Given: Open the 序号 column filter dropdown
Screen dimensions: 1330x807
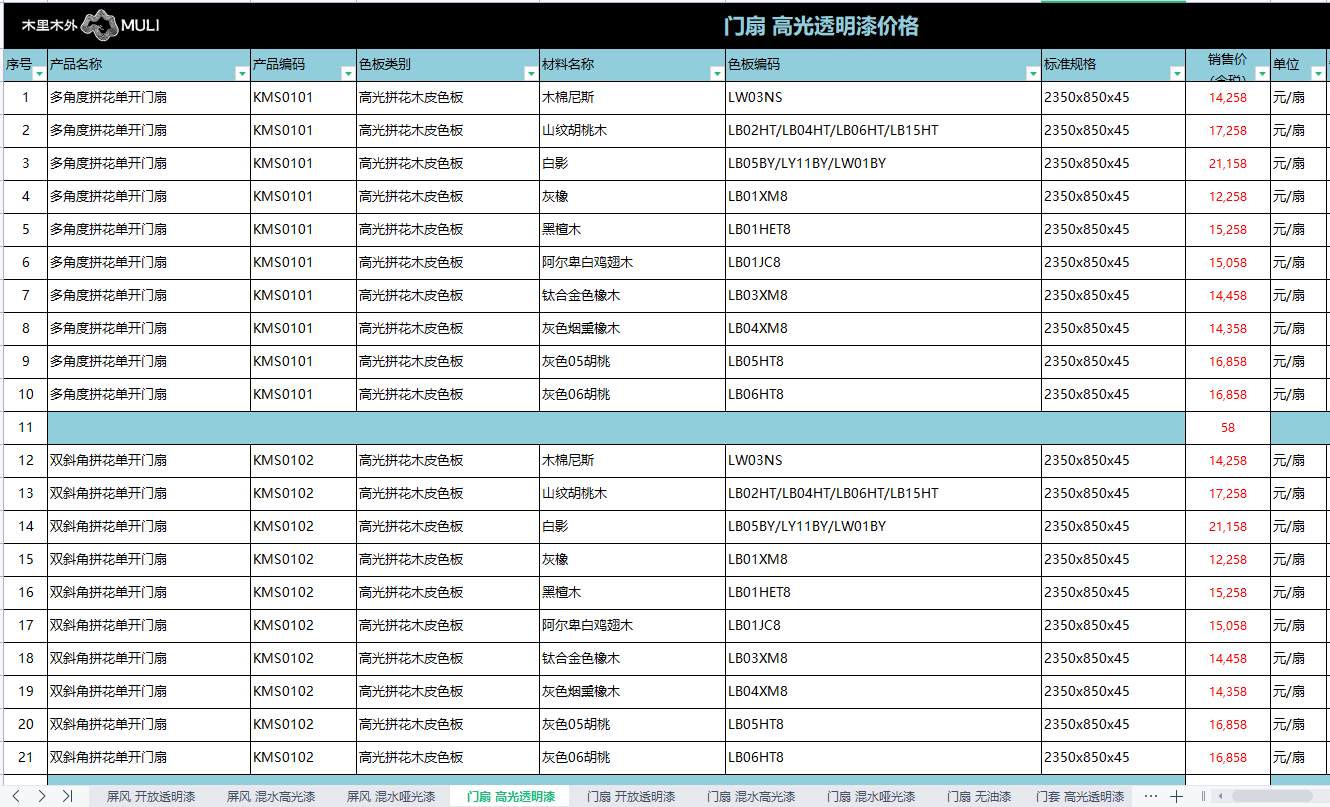Looking at the screenshot, I should pyautogui.click(x=39, y=74).
